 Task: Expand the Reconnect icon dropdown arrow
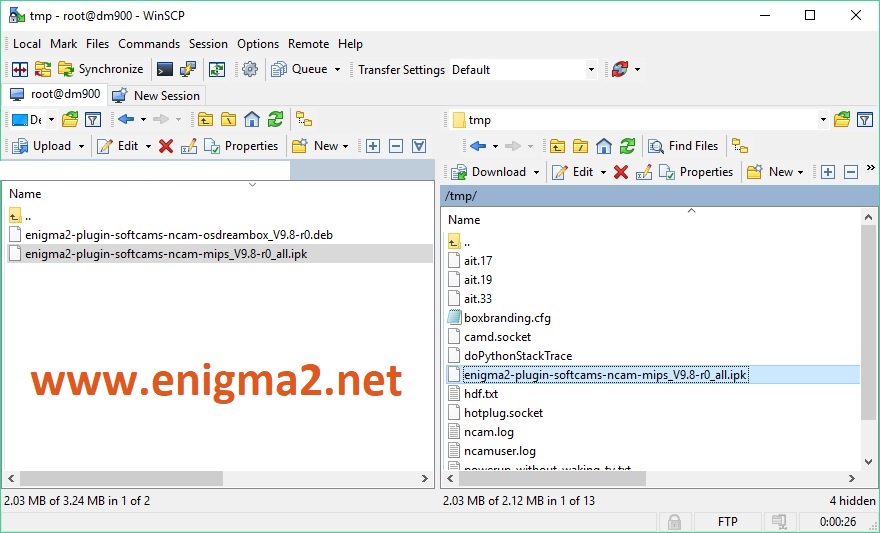(x=638, y=70)
